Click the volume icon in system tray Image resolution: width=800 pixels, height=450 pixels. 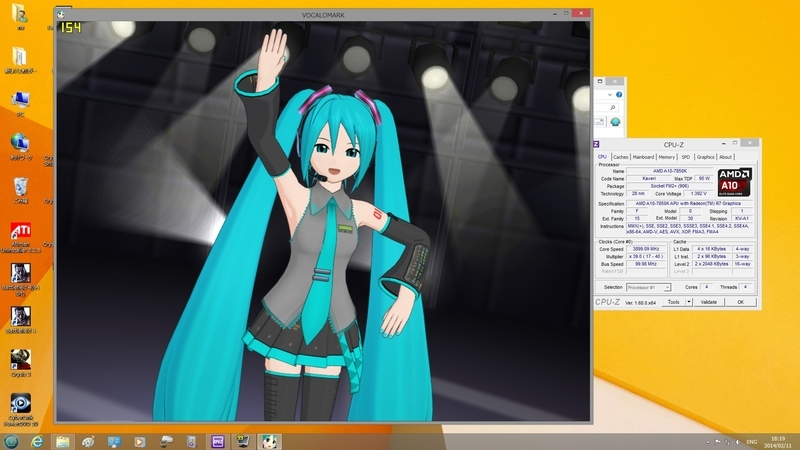click(x=737, y=442)
